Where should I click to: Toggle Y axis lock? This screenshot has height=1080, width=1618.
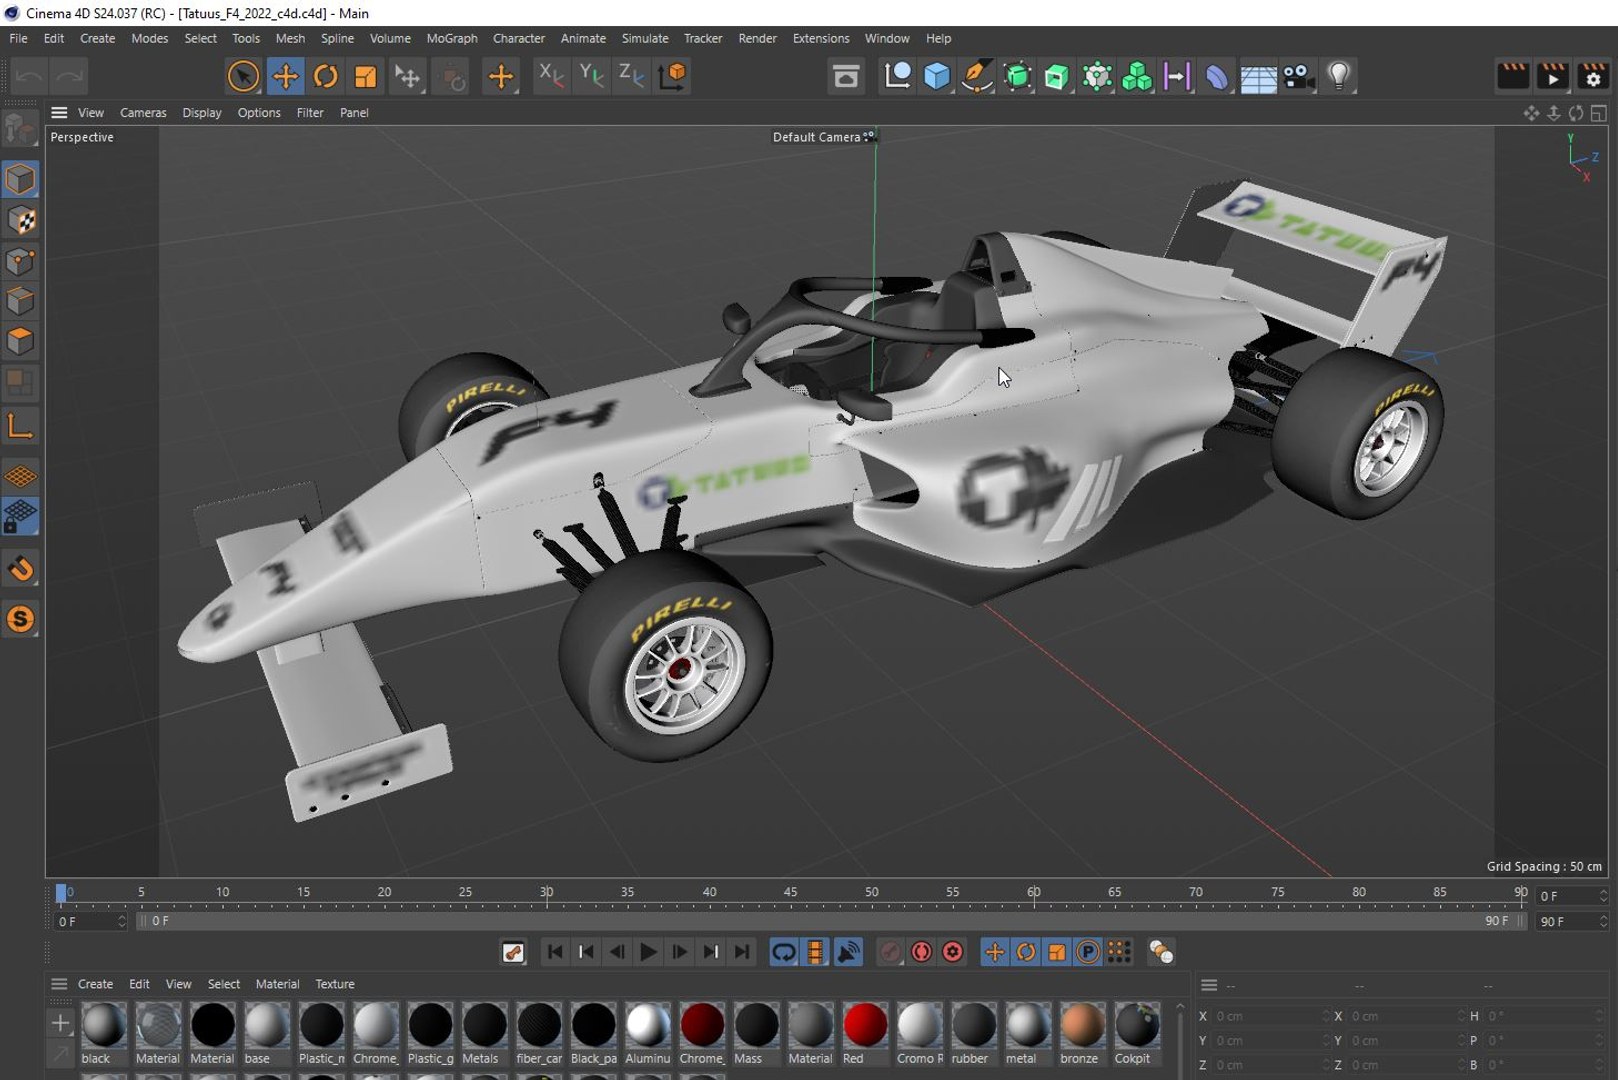[x=591, y=76]
